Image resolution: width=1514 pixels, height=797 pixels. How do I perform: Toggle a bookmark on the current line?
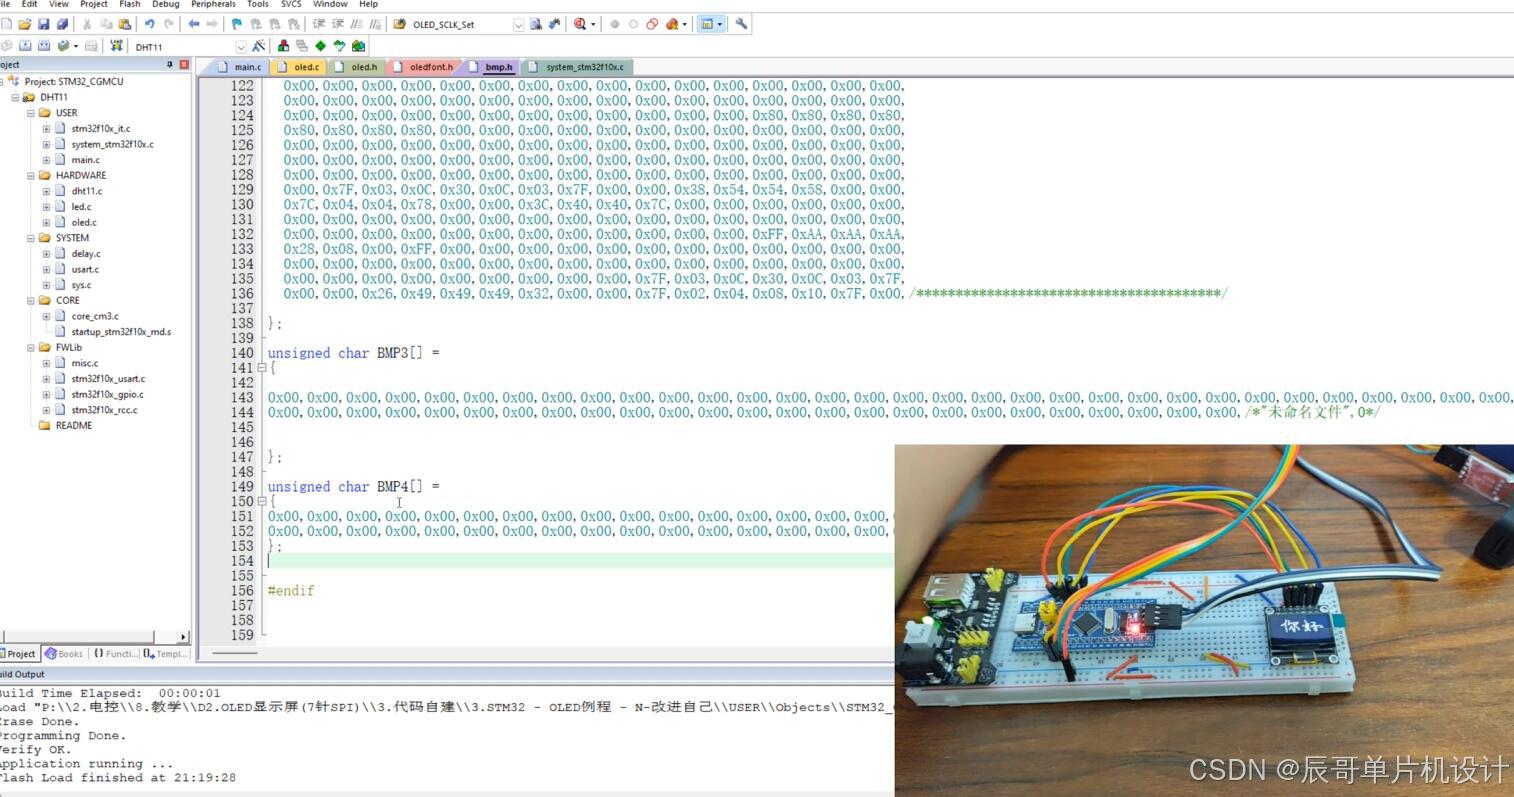click(x=239, y=24)
